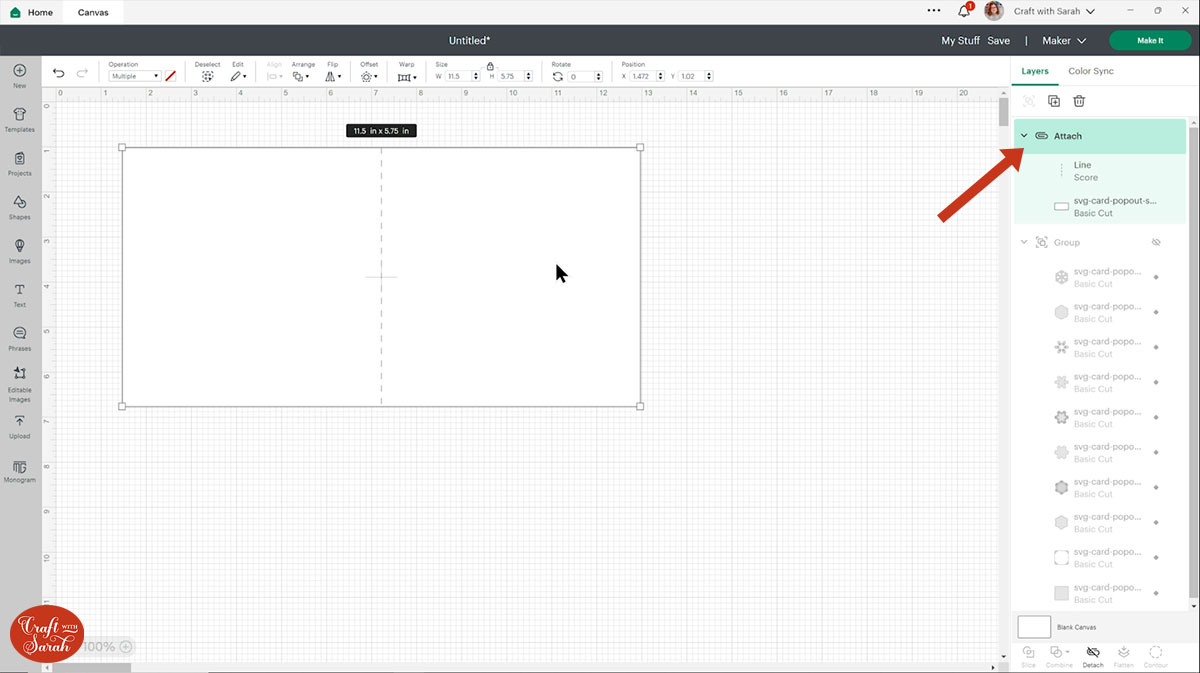Switch to the Color Sync tab
Viewport: 1200px width, 673px height.
(x=1090, y=71)
